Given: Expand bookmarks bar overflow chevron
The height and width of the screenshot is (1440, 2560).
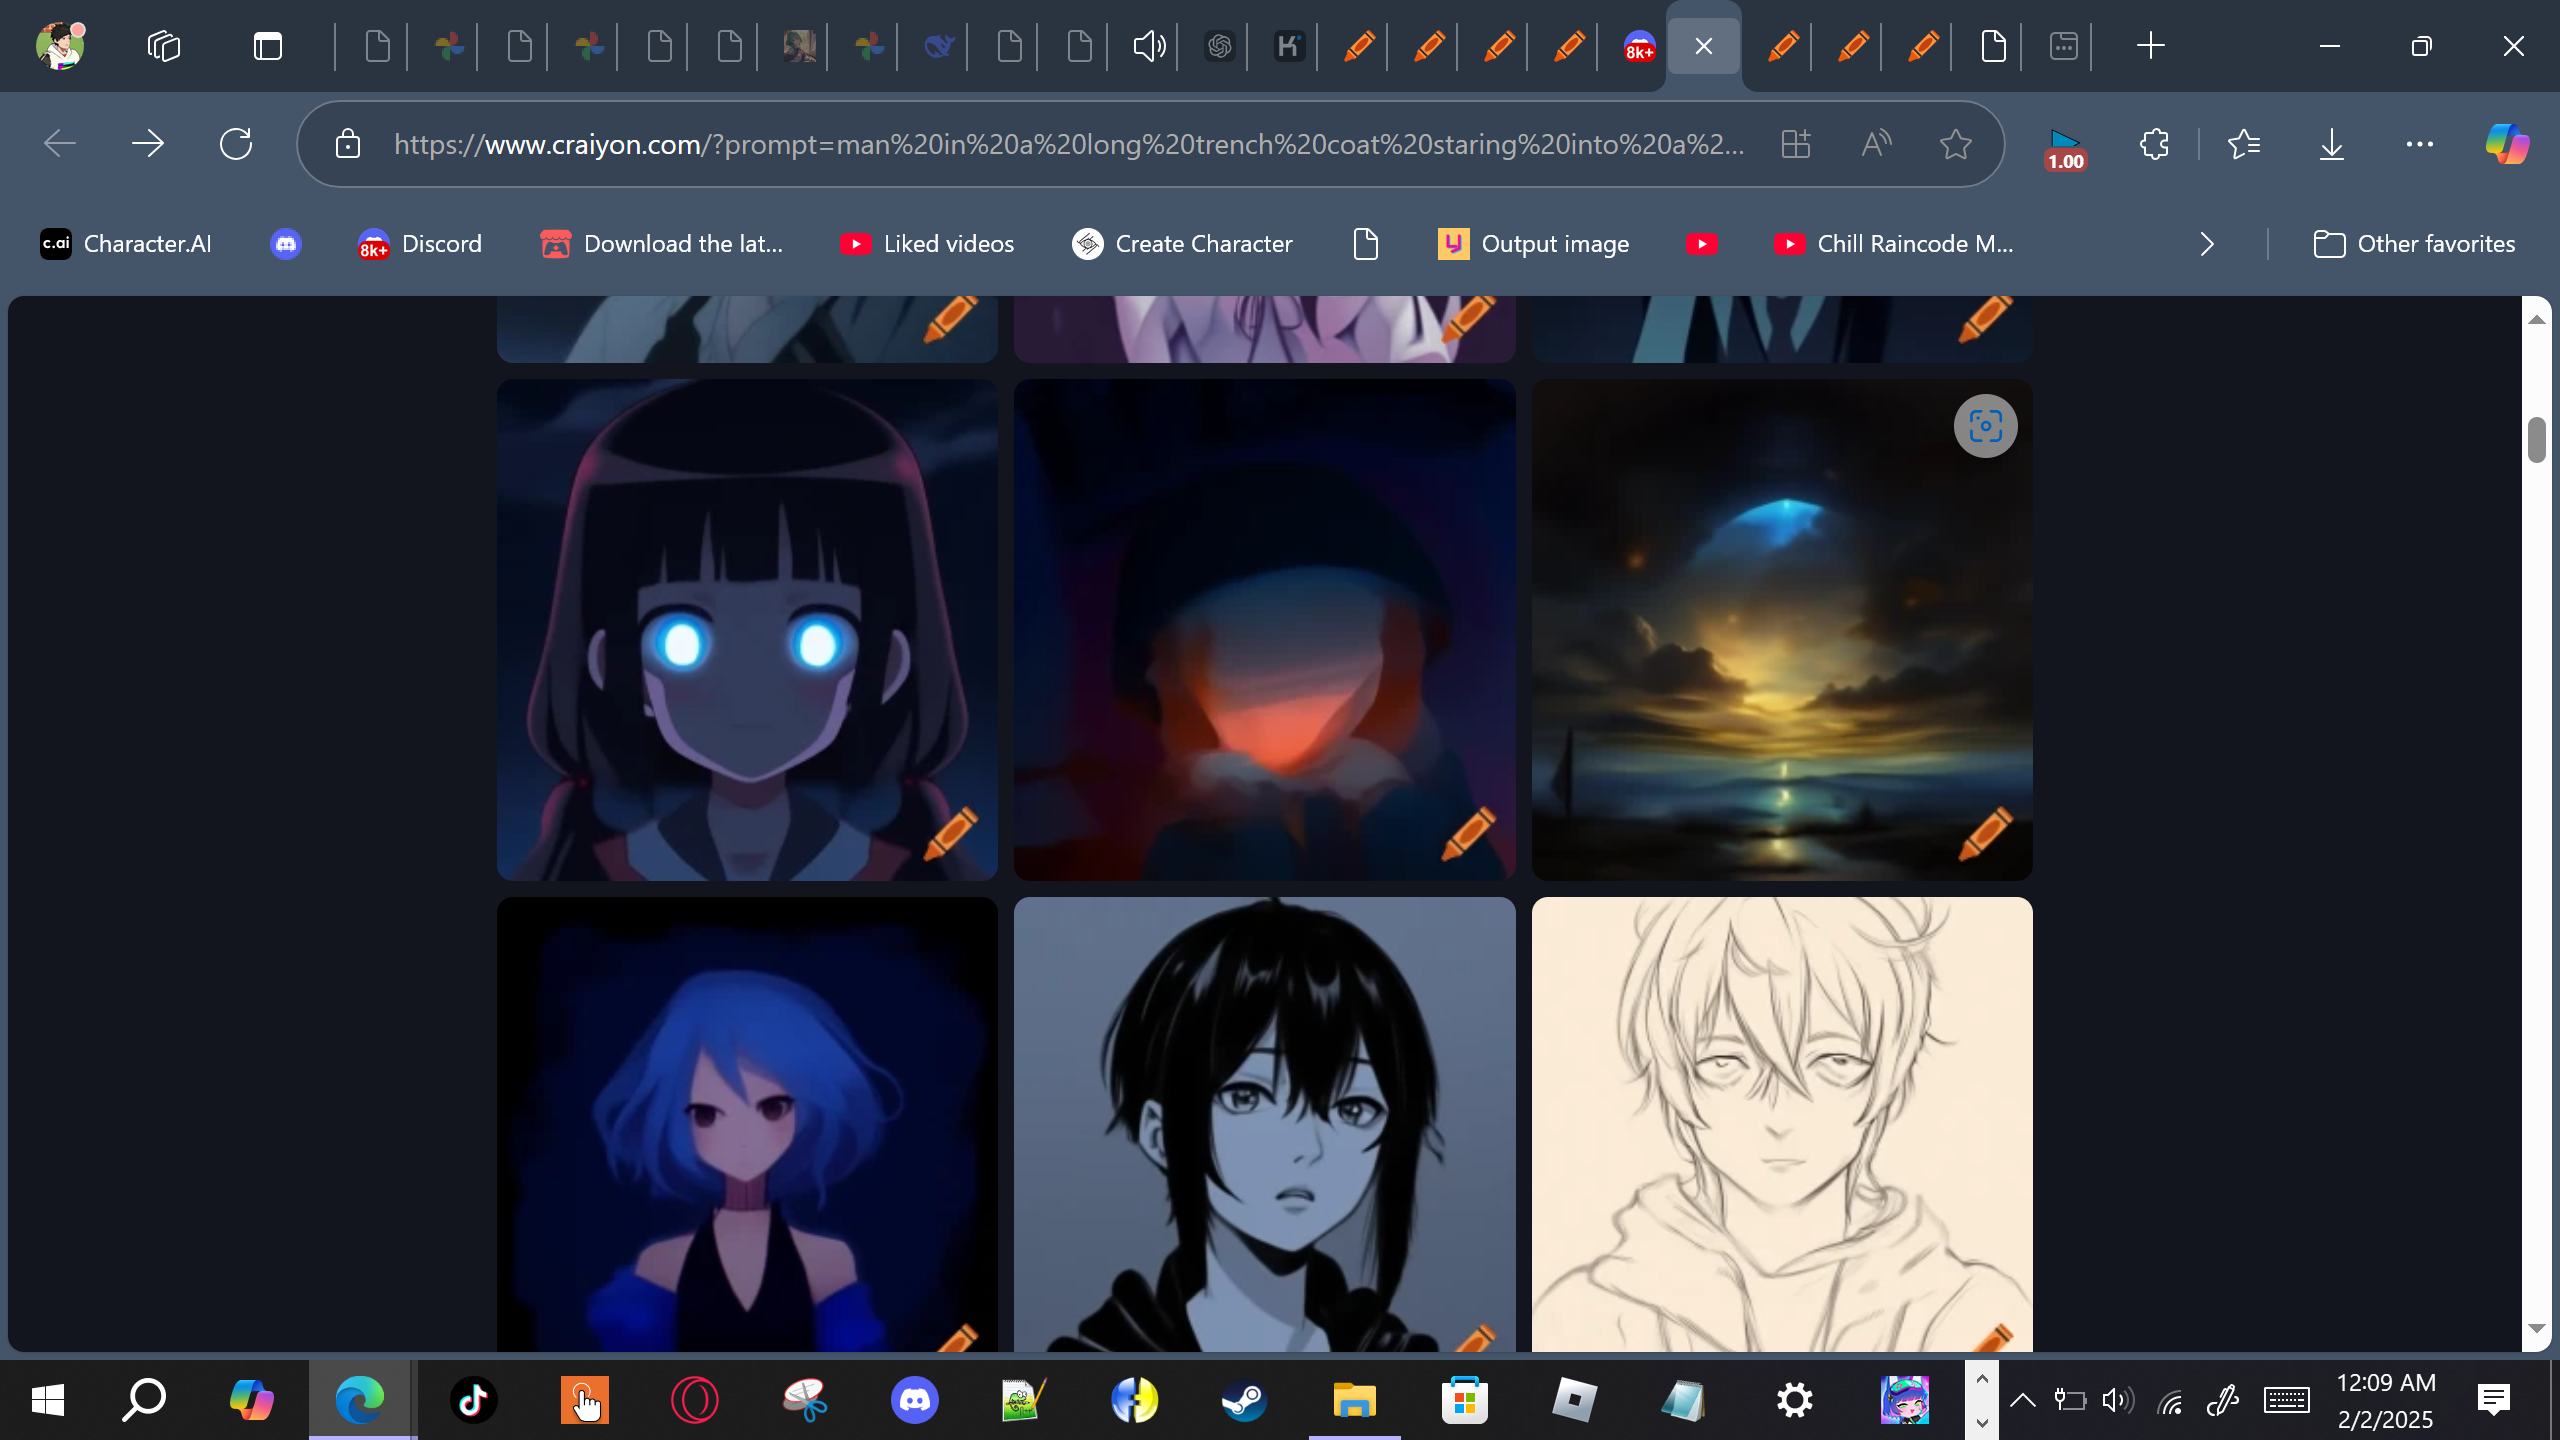Looking at the screenshot, I should pos(2207,244).
